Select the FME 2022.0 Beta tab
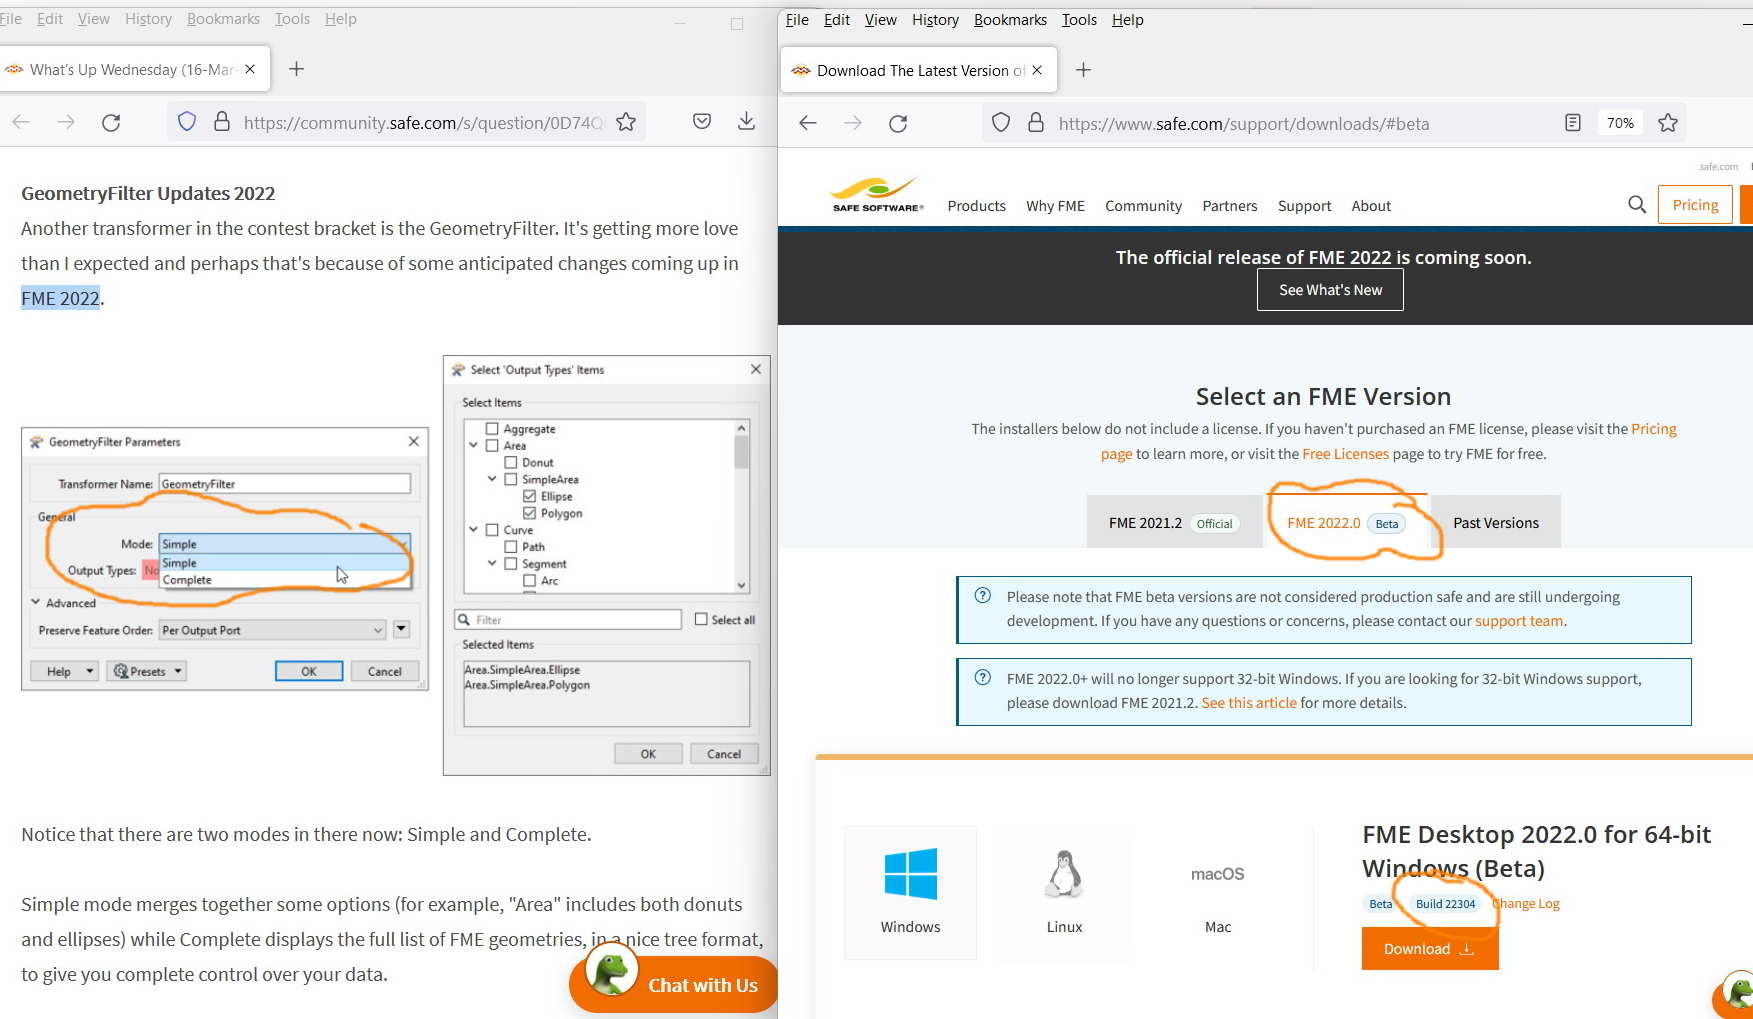1753x1019 pixels. [x=1346, y=522]
